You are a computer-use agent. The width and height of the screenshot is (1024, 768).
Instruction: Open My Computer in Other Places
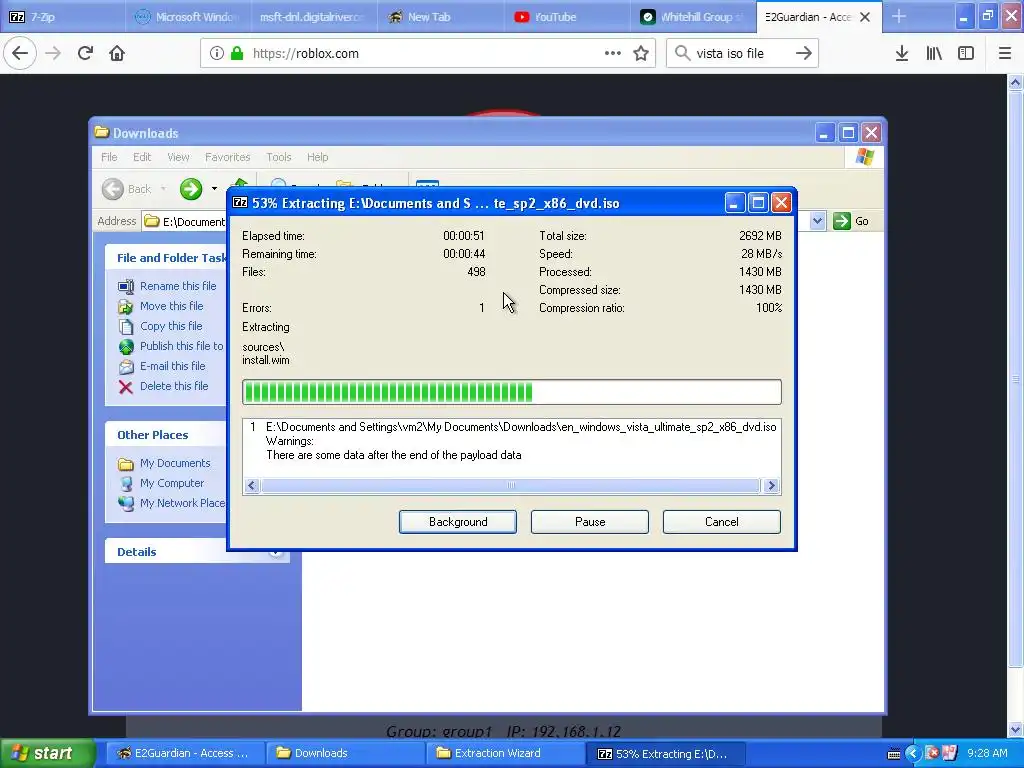pyautogui.click(x=172, y=483)
